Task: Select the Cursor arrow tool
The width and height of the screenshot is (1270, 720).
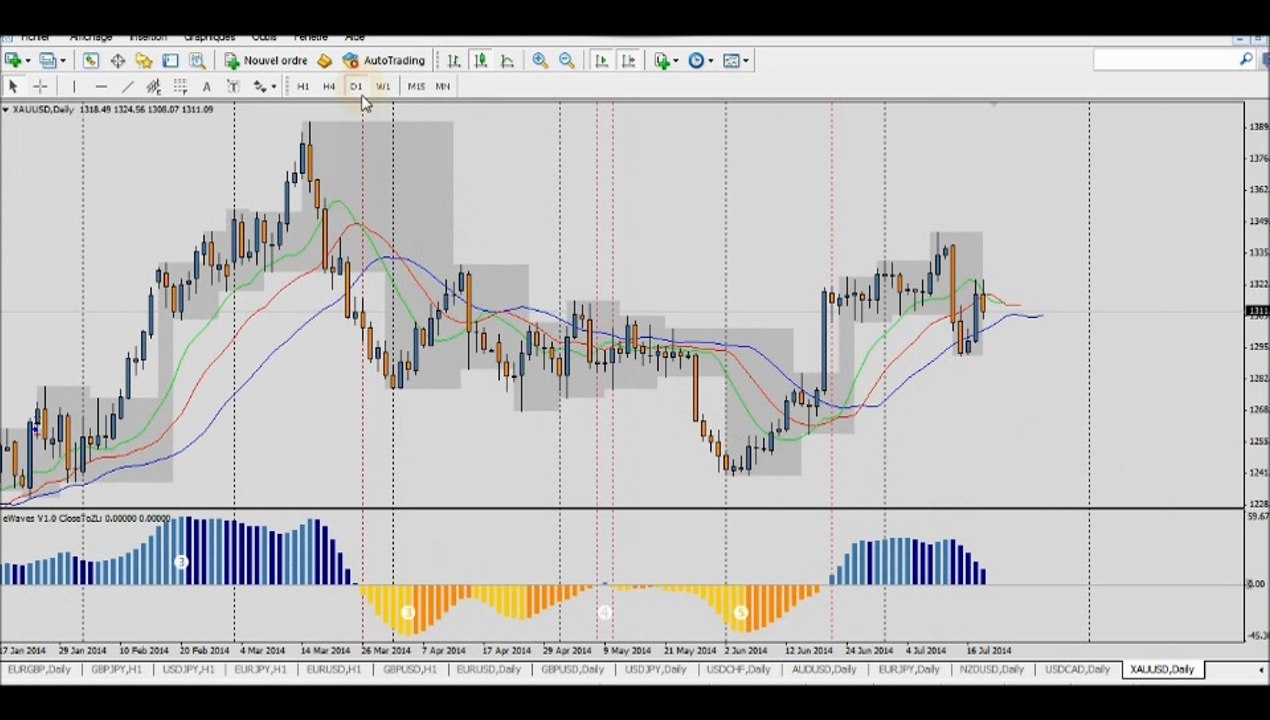Action: point(13,87)
